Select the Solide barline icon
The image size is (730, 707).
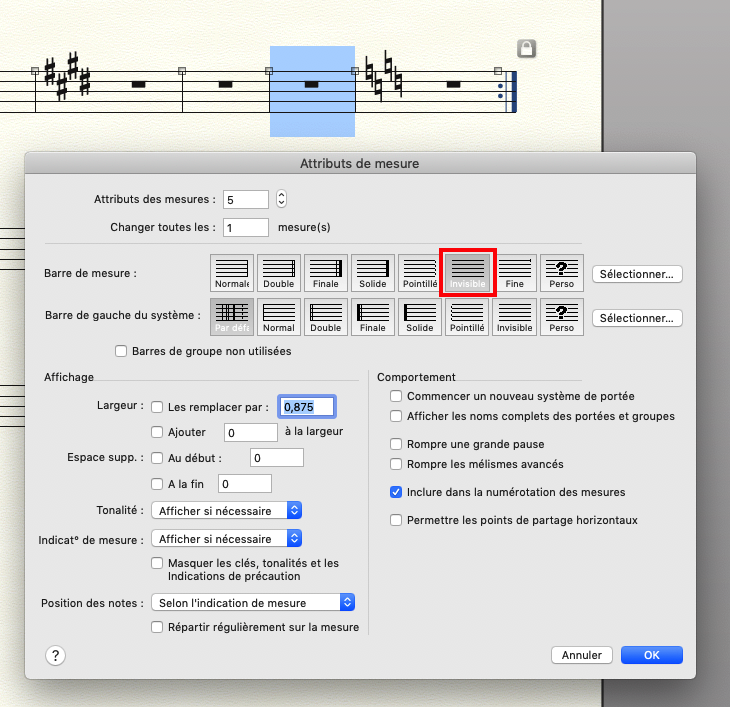(x=373, y=272)
